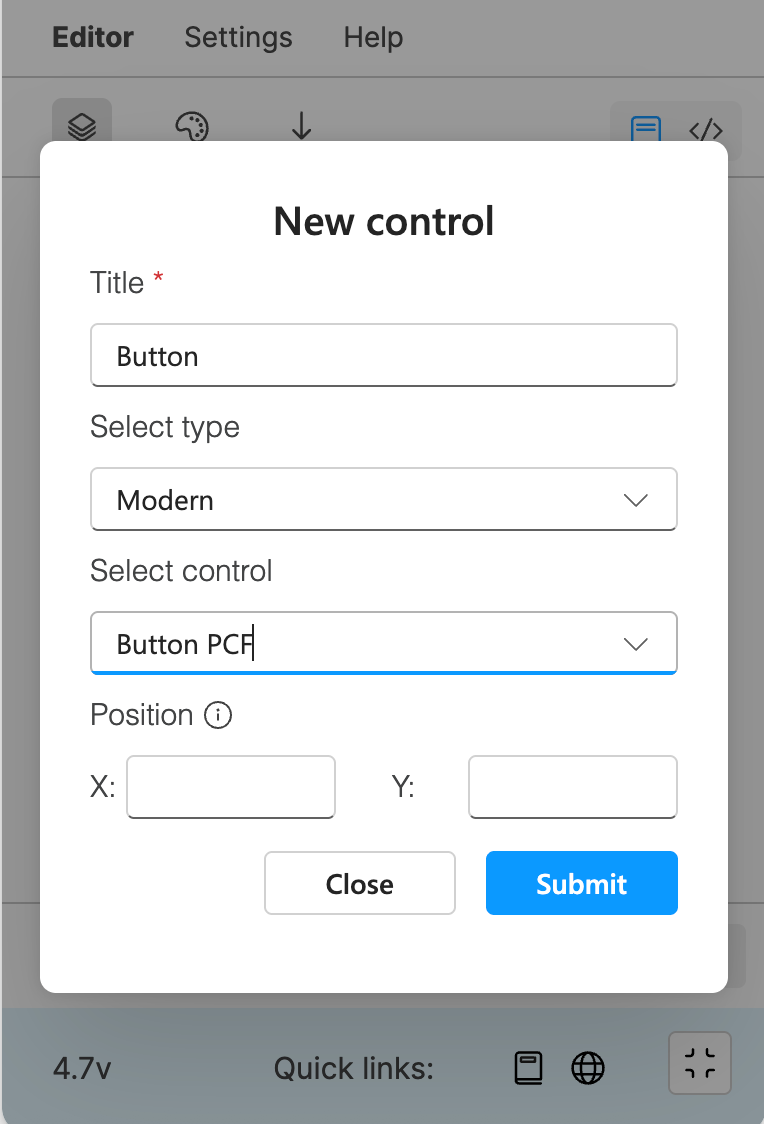Screen dimensions: 764x1124
Task: Click the X position input
Action: click(x=231, y=787)
